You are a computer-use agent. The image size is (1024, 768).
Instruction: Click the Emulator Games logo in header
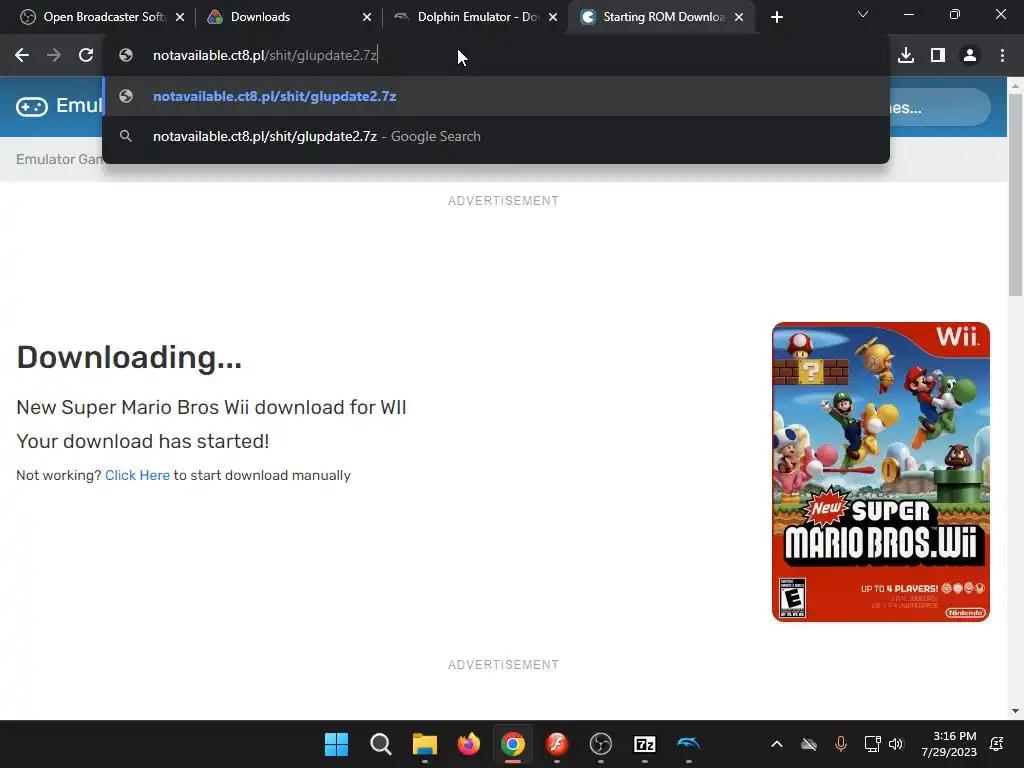(59, 106)
